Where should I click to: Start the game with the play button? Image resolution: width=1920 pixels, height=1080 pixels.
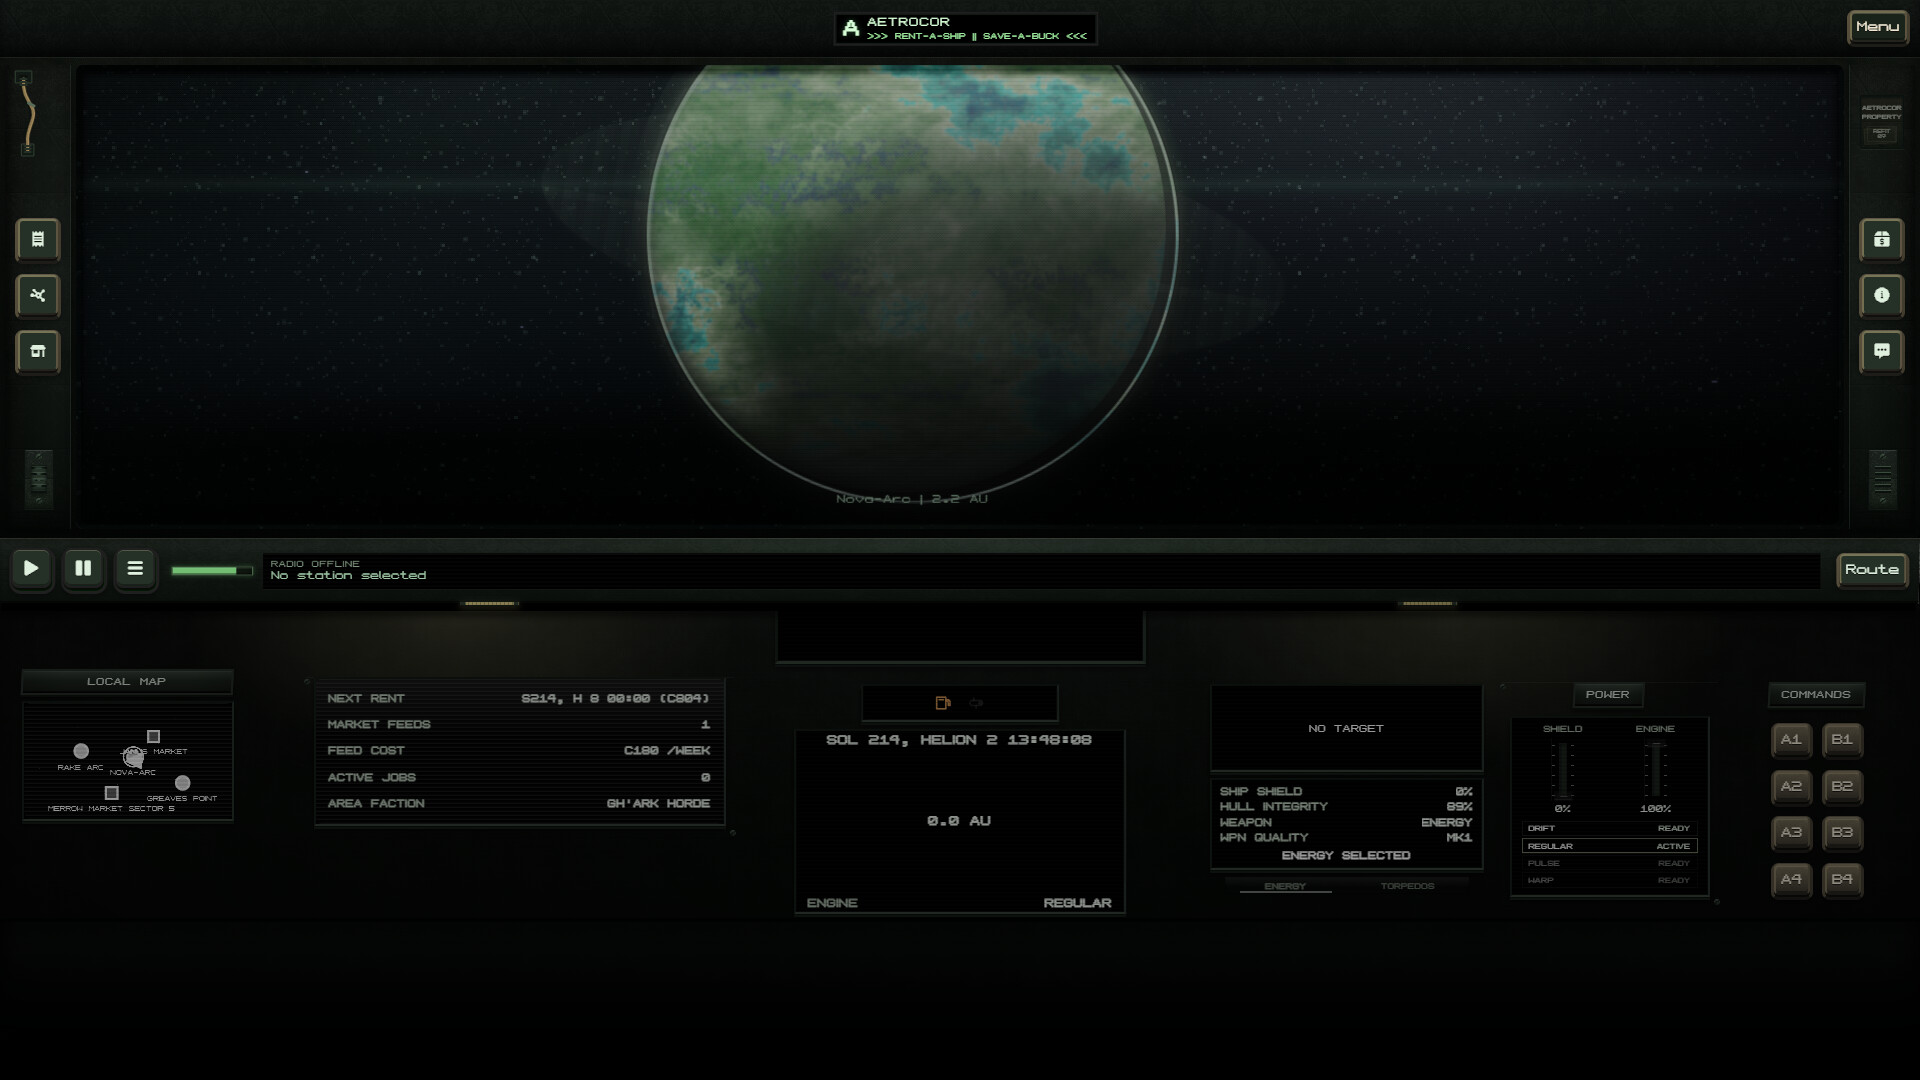tap(31, 569)
